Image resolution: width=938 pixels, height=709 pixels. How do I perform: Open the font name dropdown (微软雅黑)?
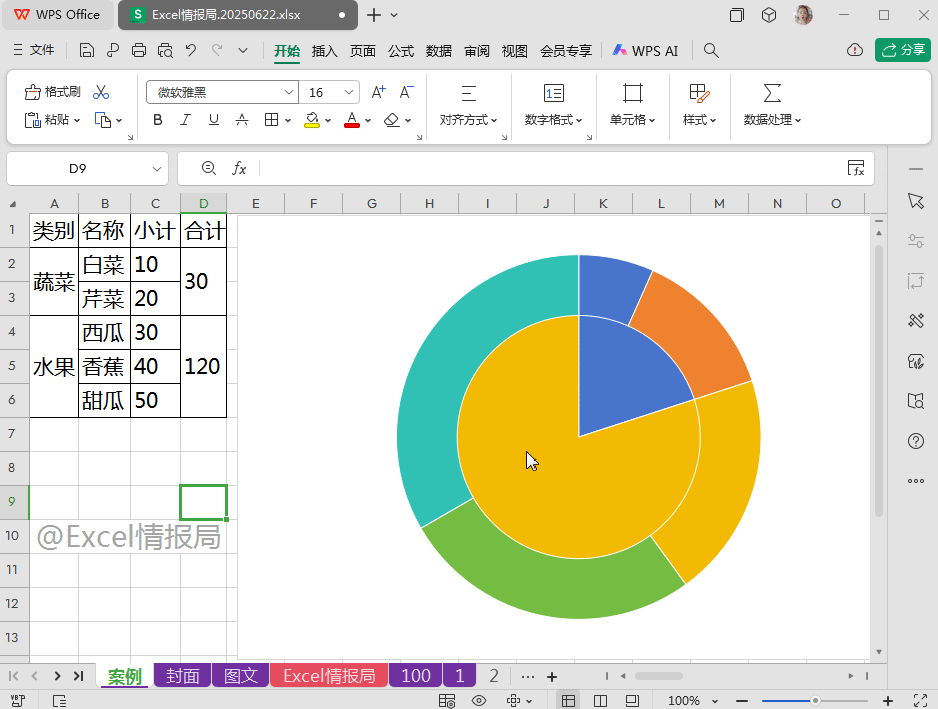[x=287, y=92]
